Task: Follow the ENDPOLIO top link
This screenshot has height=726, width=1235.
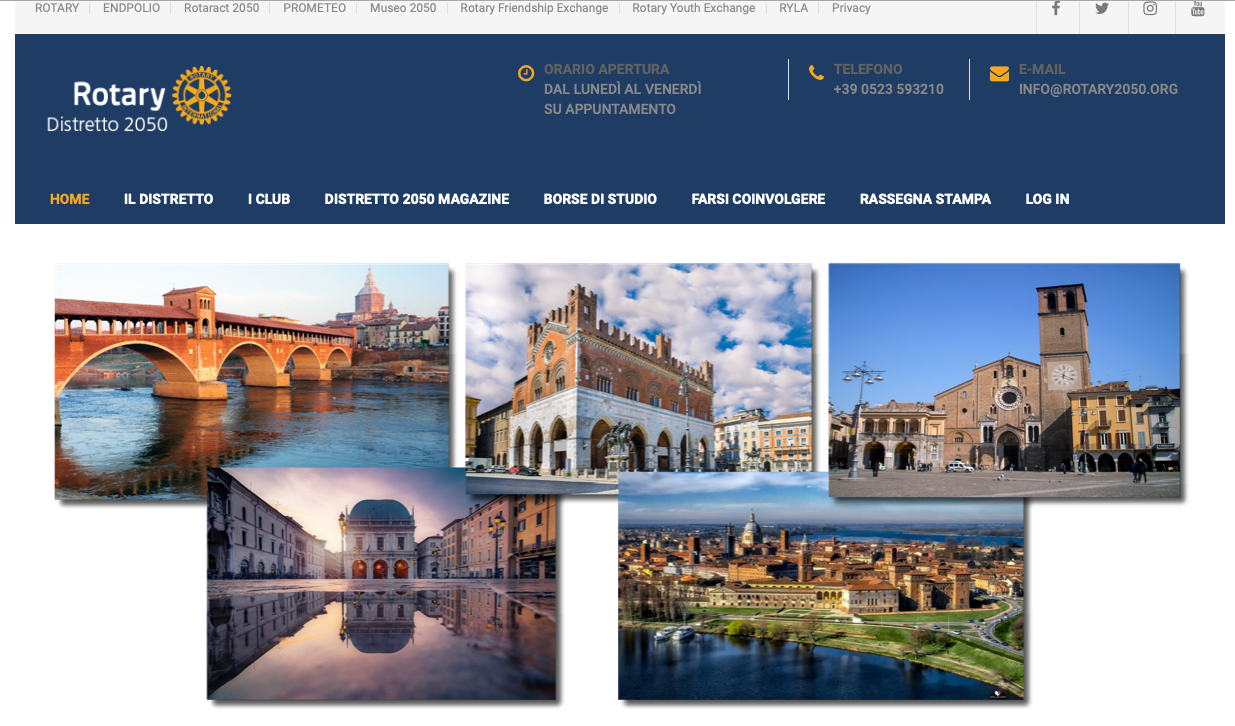Action: coord(131,8)
